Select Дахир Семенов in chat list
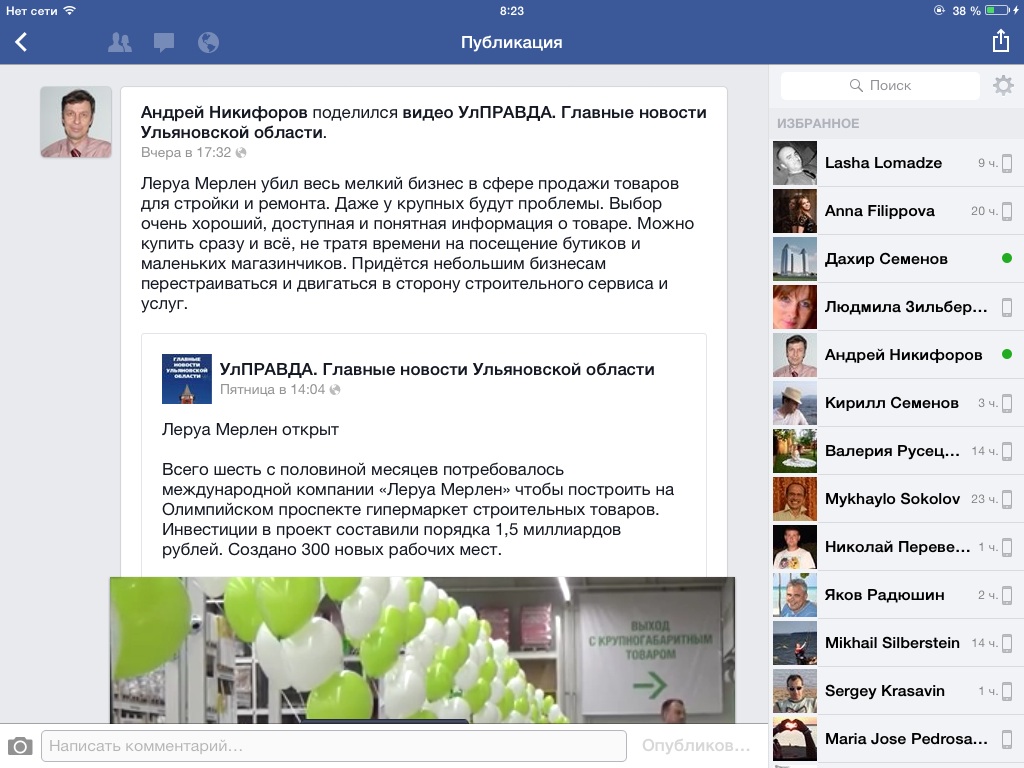 point(886,259)
